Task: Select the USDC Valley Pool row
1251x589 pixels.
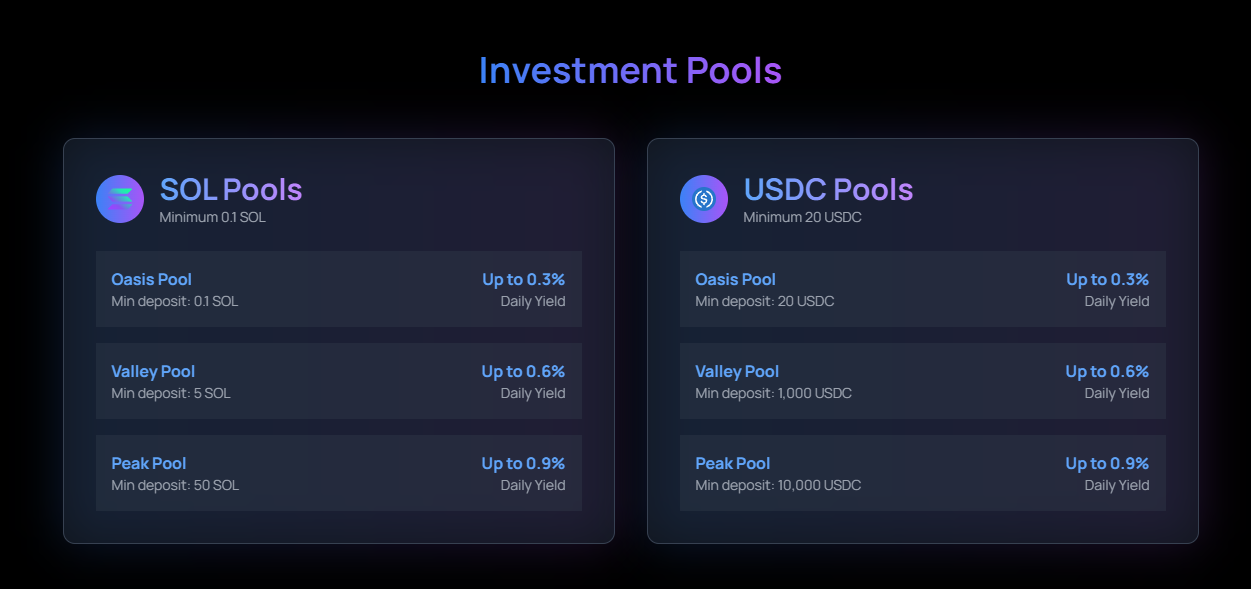Action: [x=923, y=381]
